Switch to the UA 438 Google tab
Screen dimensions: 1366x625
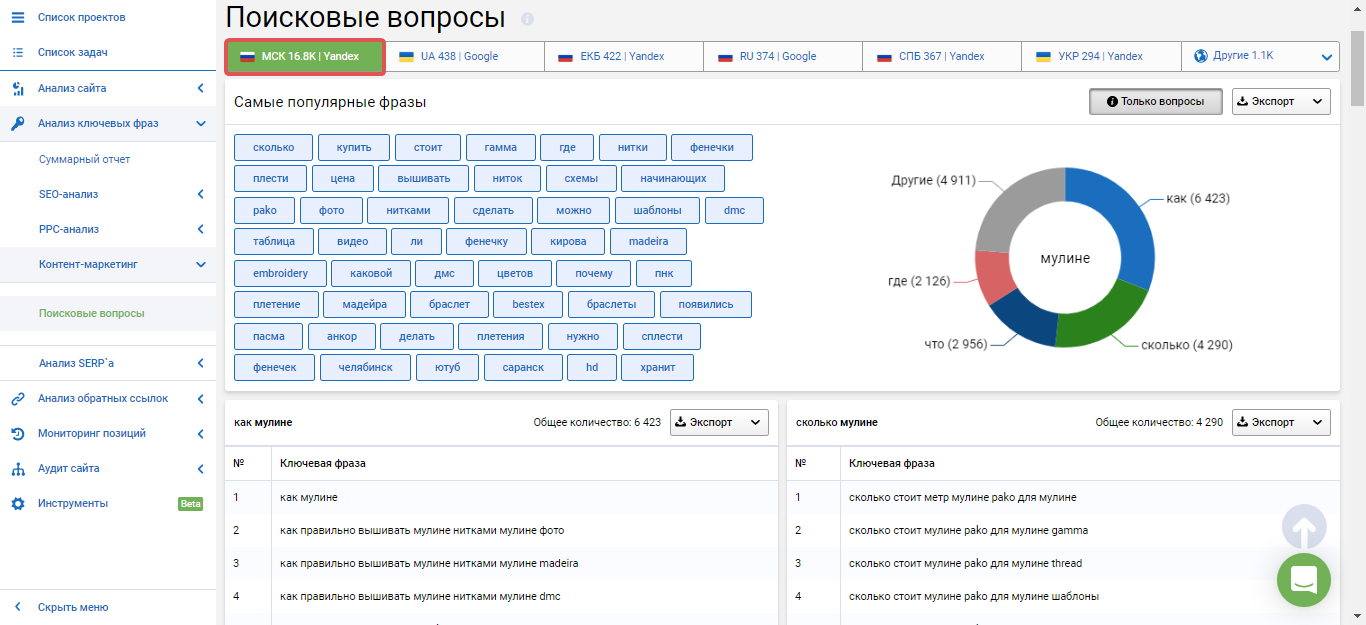pyautogui.click(x=464, y=57)
